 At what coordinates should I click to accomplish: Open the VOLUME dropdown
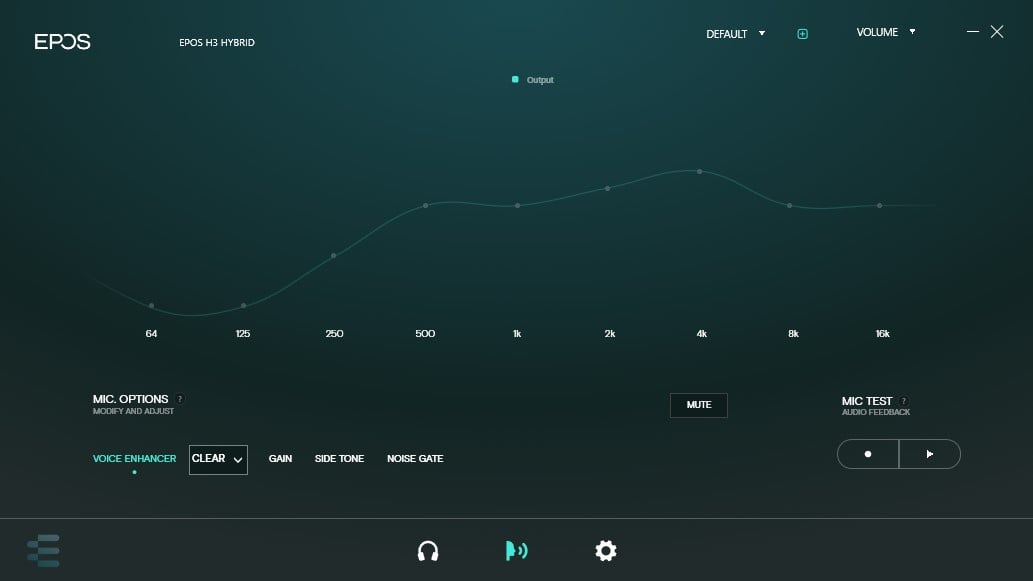click(885, 32)
